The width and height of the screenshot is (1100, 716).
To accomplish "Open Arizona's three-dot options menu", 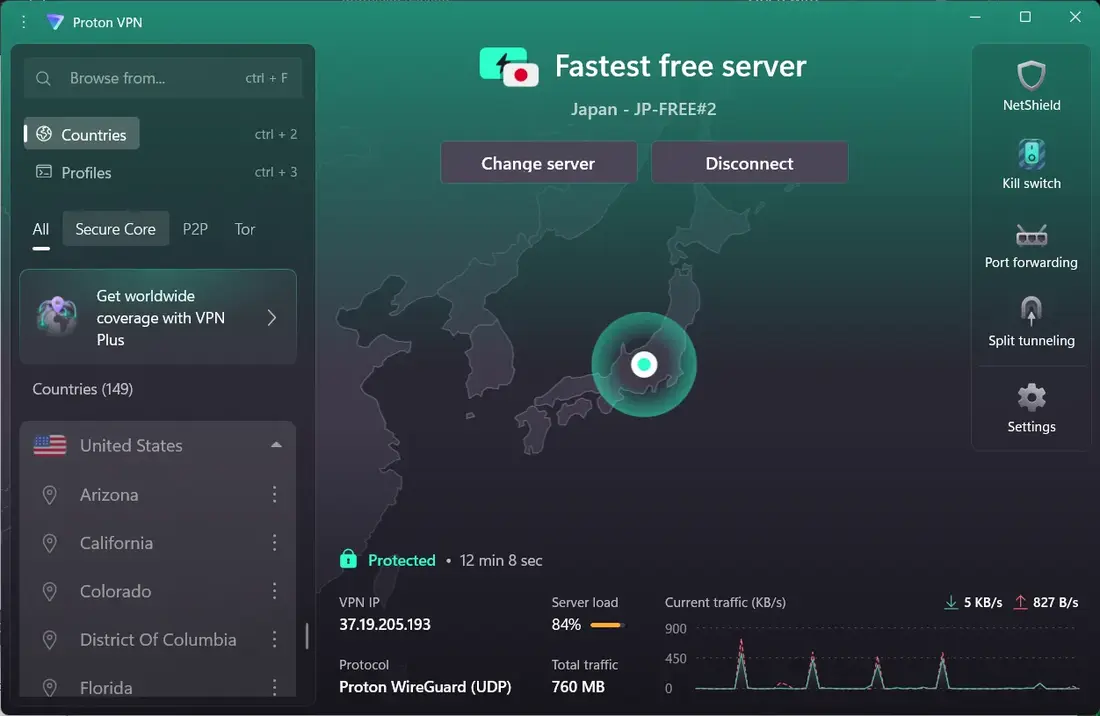I will pos(274,494).
